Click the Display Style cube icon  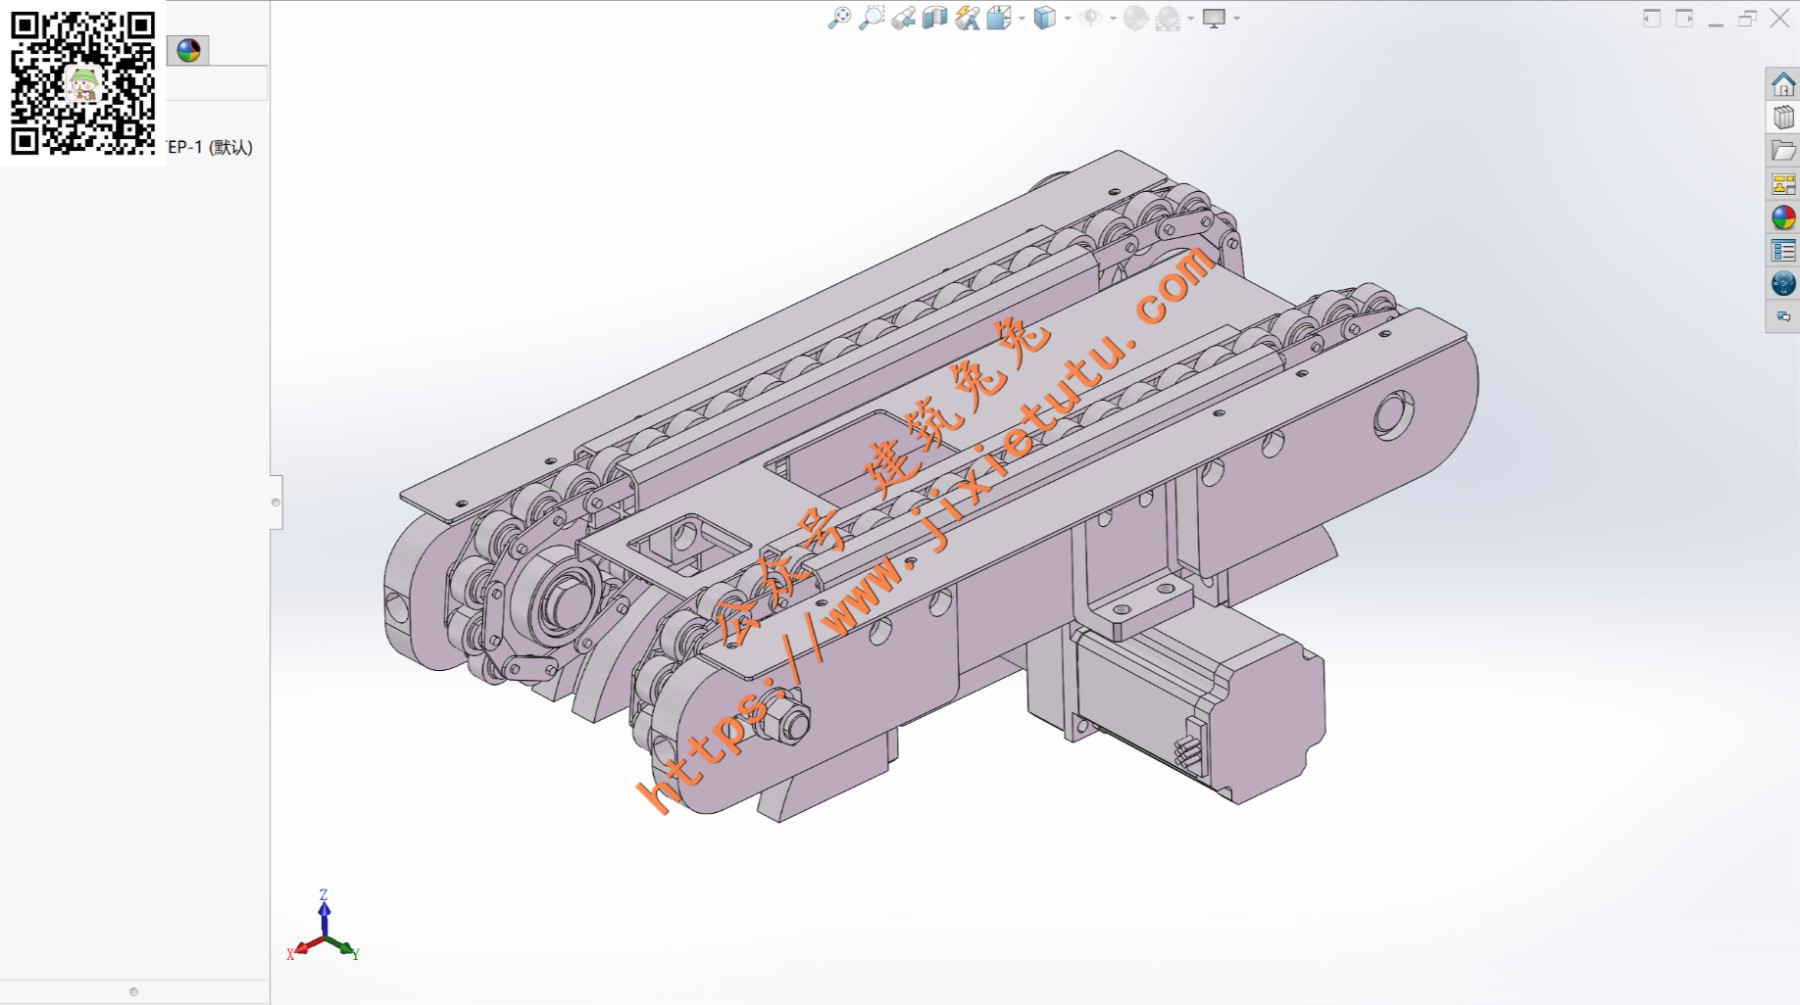pos(1044,18)
